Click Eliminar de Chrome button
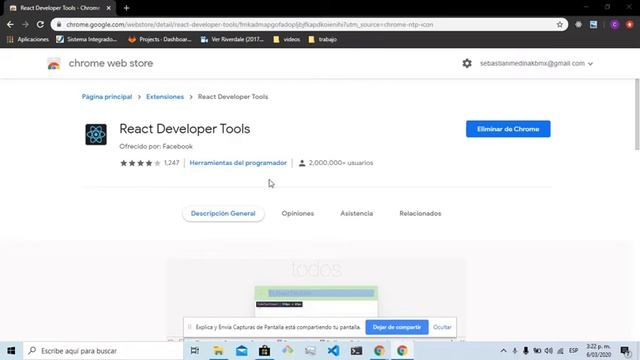 pyautogui.click(x=508, y=129)
